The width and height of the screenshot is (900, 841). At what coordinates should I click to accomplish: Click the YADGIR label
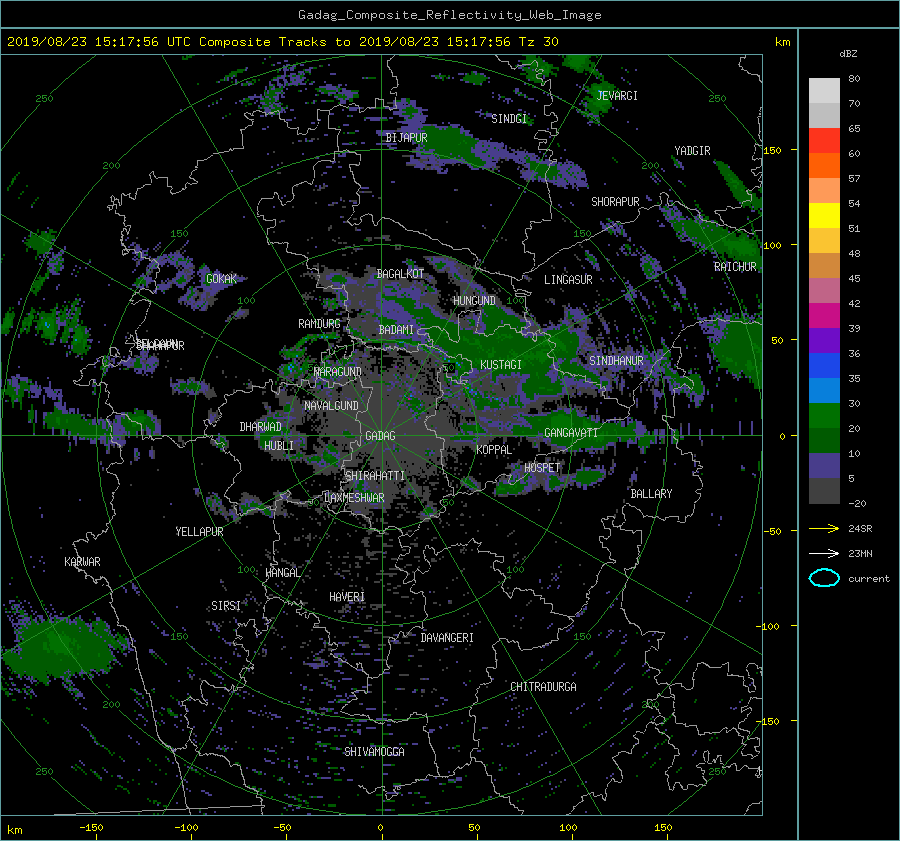point(692,151)
